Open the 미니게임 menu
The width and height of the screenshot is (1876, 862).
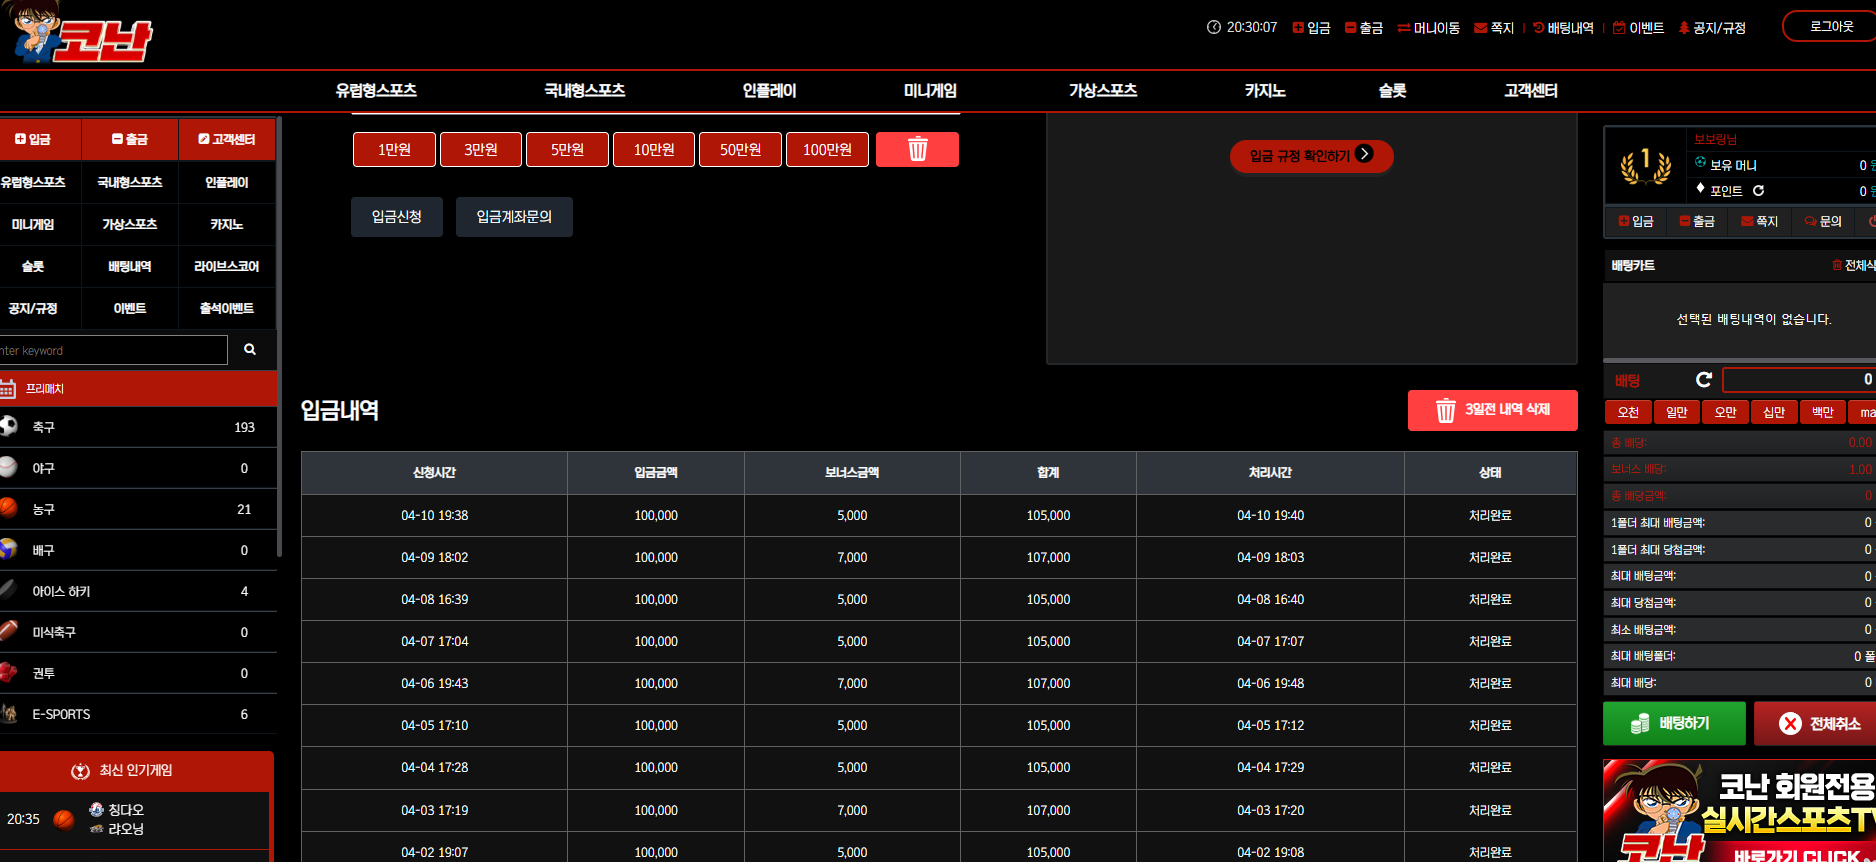[930, 90]
